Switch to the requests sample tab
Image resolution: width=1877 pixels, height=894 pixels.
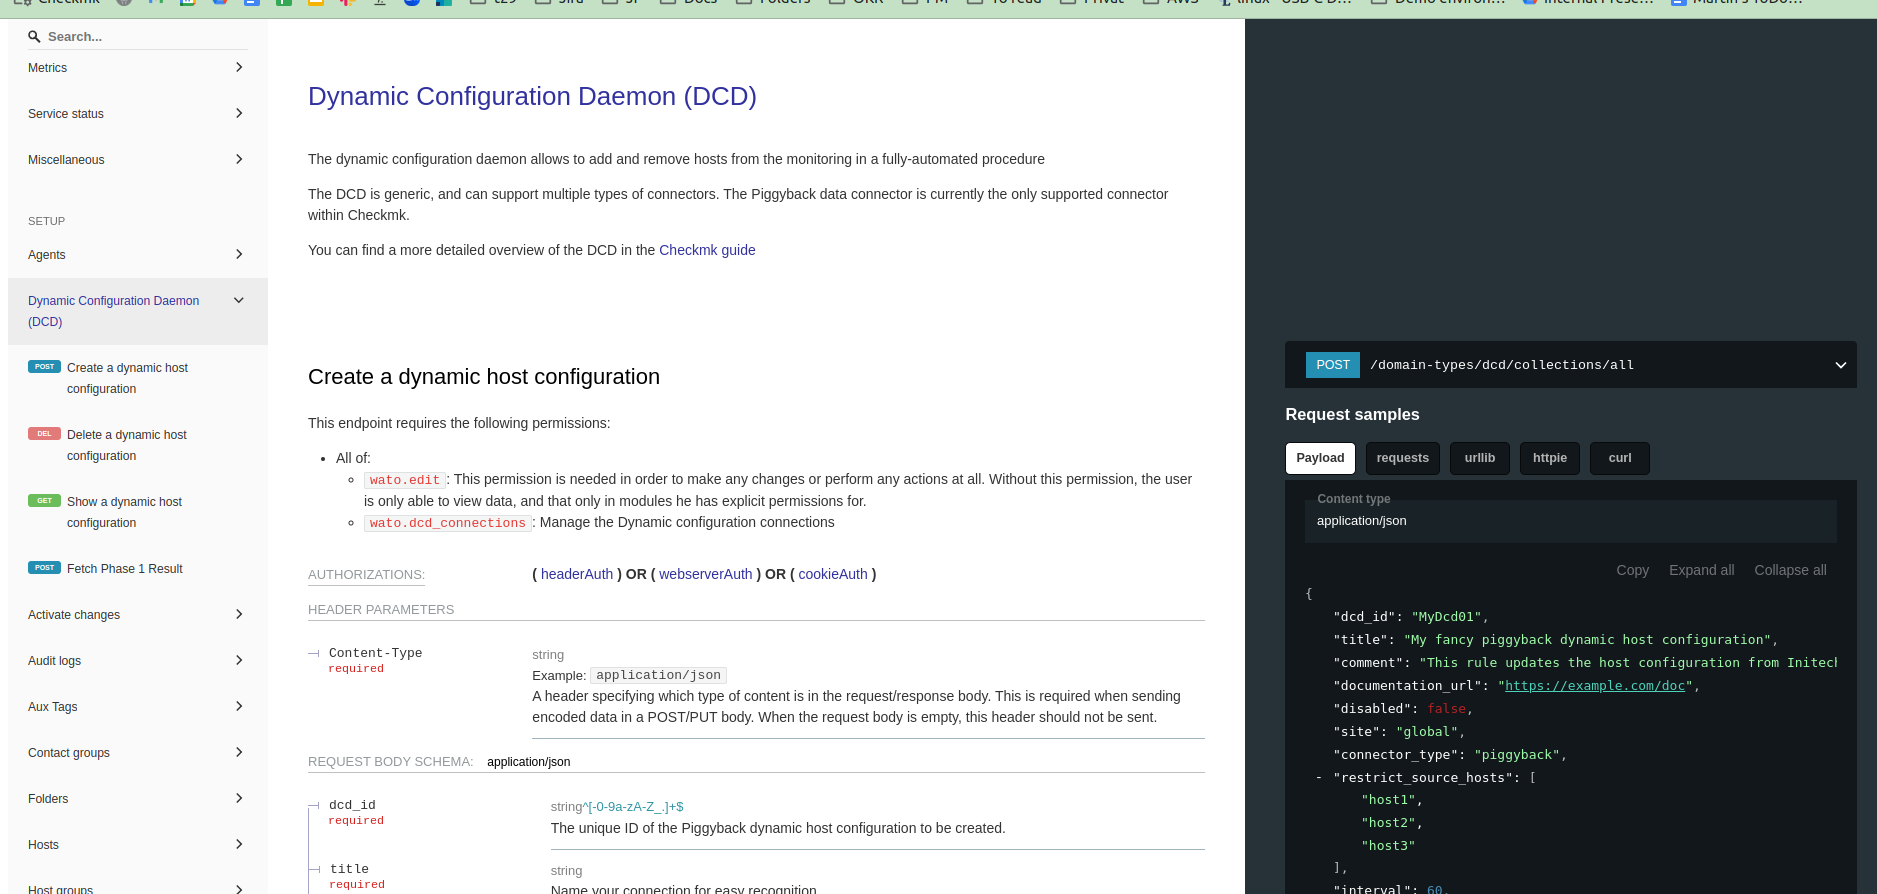[x=1402, y=458]
